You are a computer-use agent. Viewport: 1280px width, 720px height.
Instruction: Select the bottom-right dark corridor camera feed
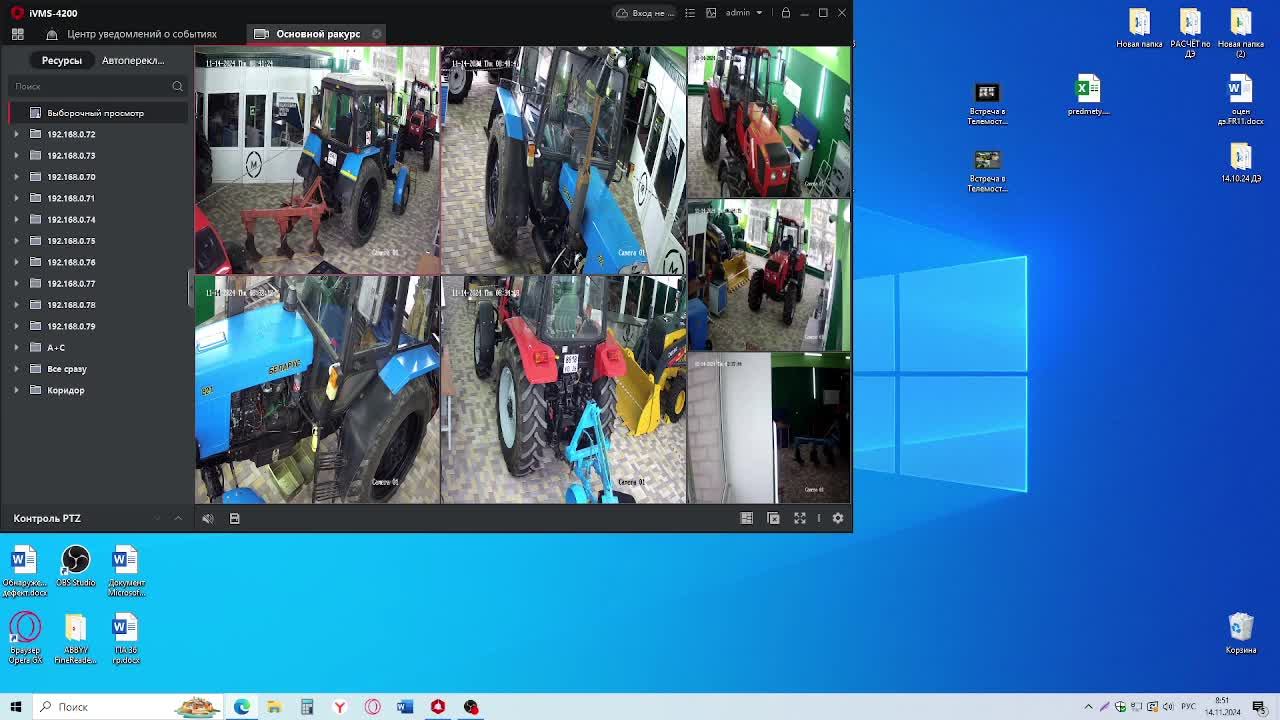[769, 428]
